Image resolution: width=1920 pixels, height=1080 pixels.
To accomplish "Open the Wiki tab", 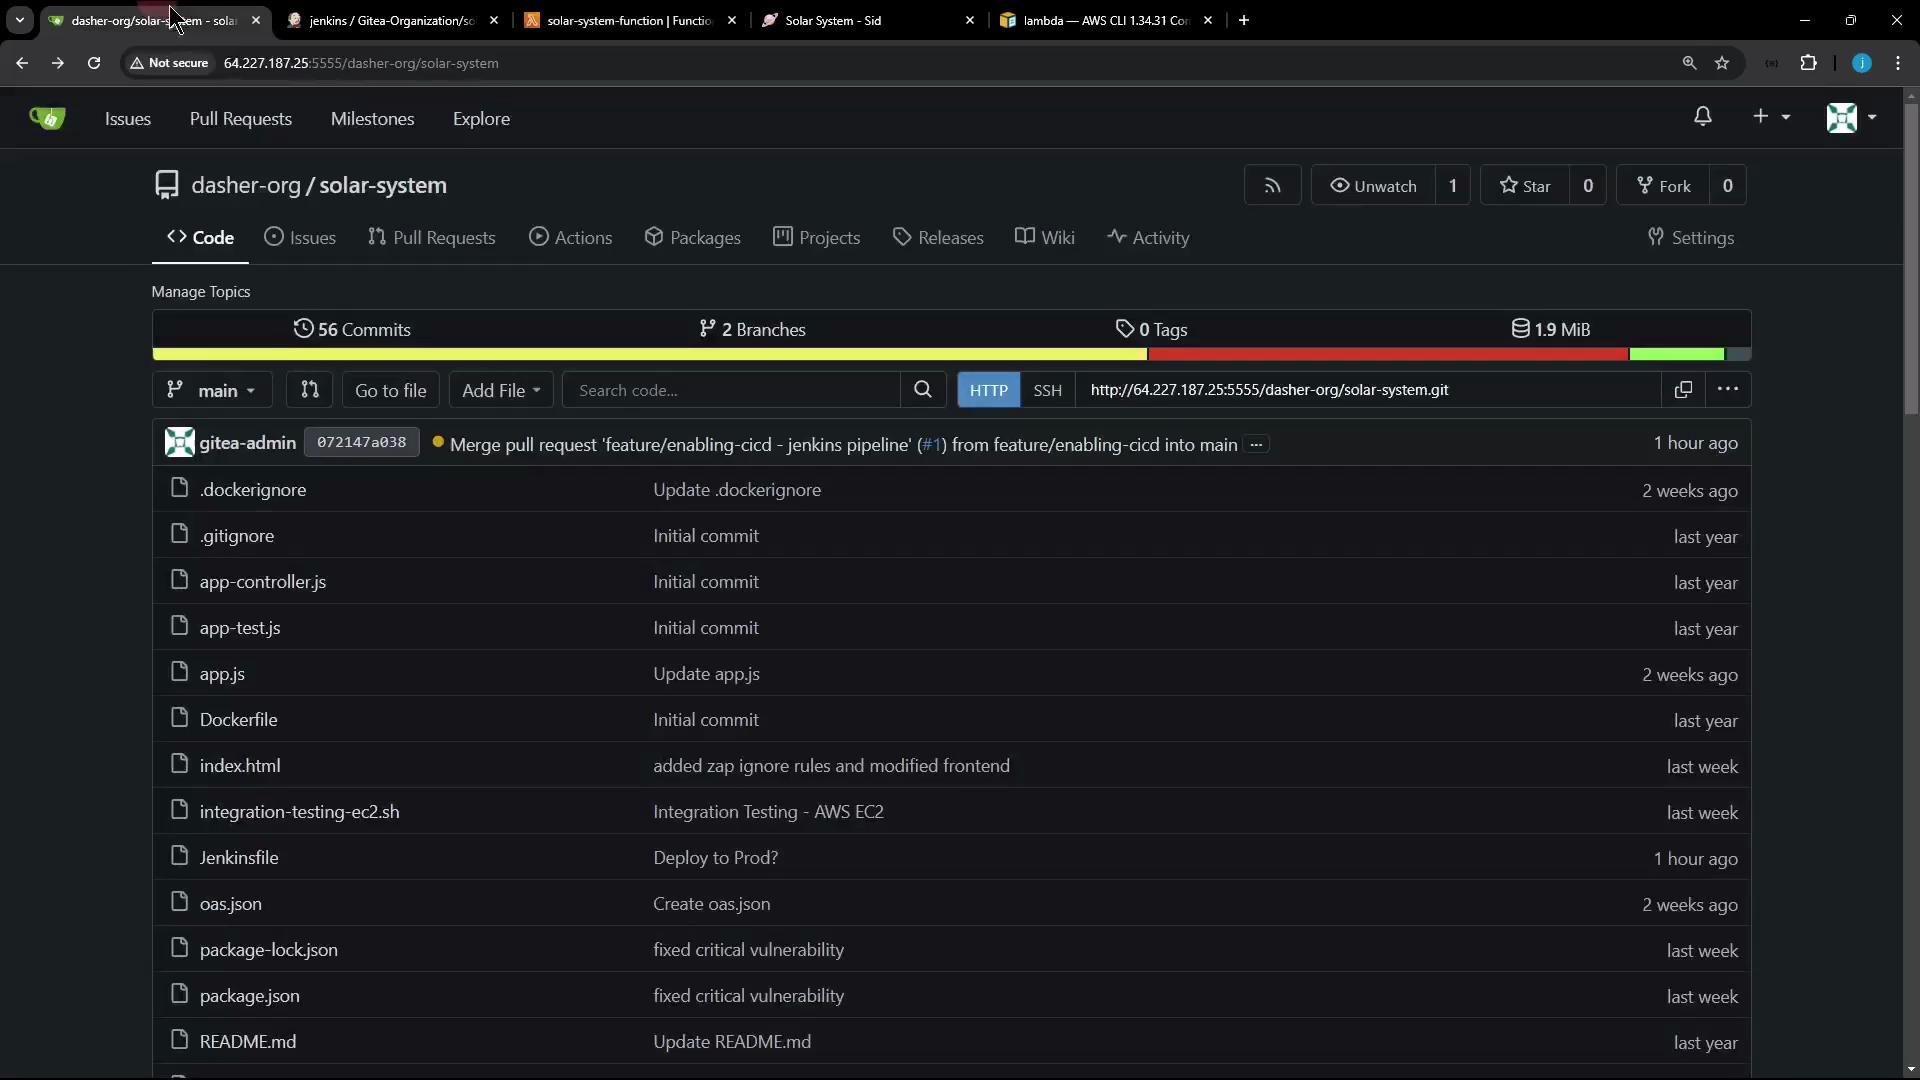I will pyautogui.click(x=1045, y=238).
